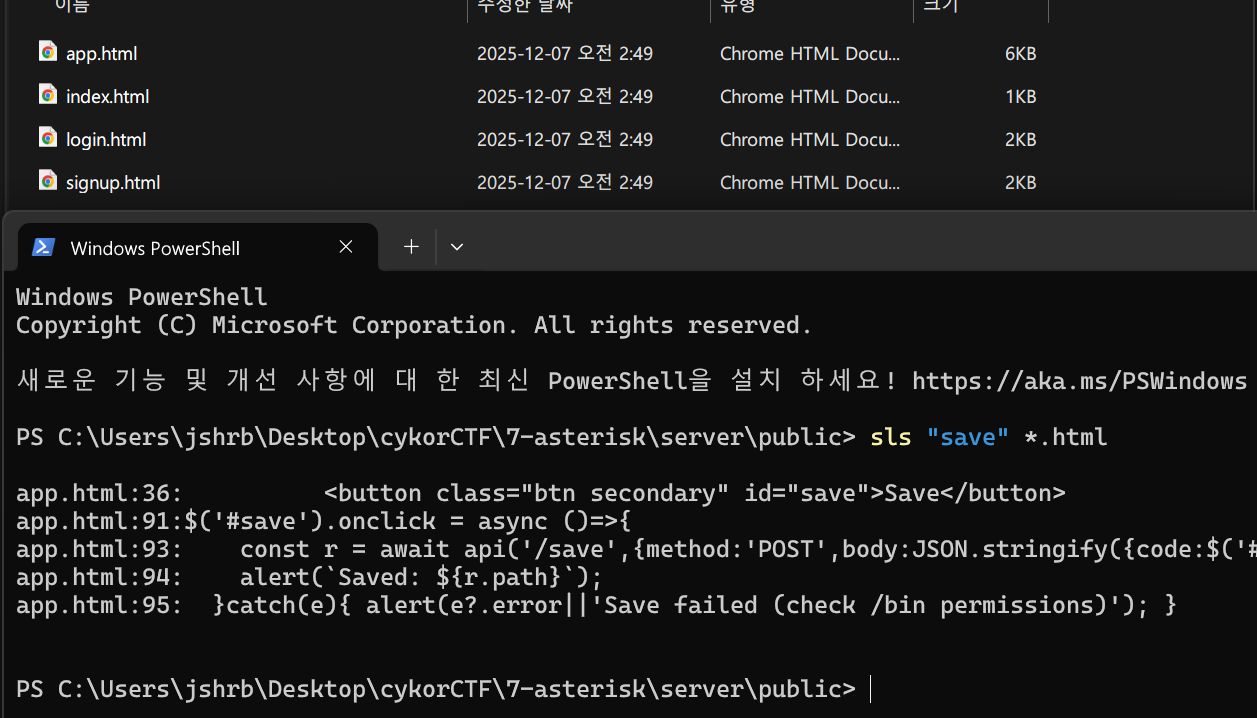Click the app.html:95 result line
The image size is (1257, 718).
pyautogui.click(x=597, y=605)
